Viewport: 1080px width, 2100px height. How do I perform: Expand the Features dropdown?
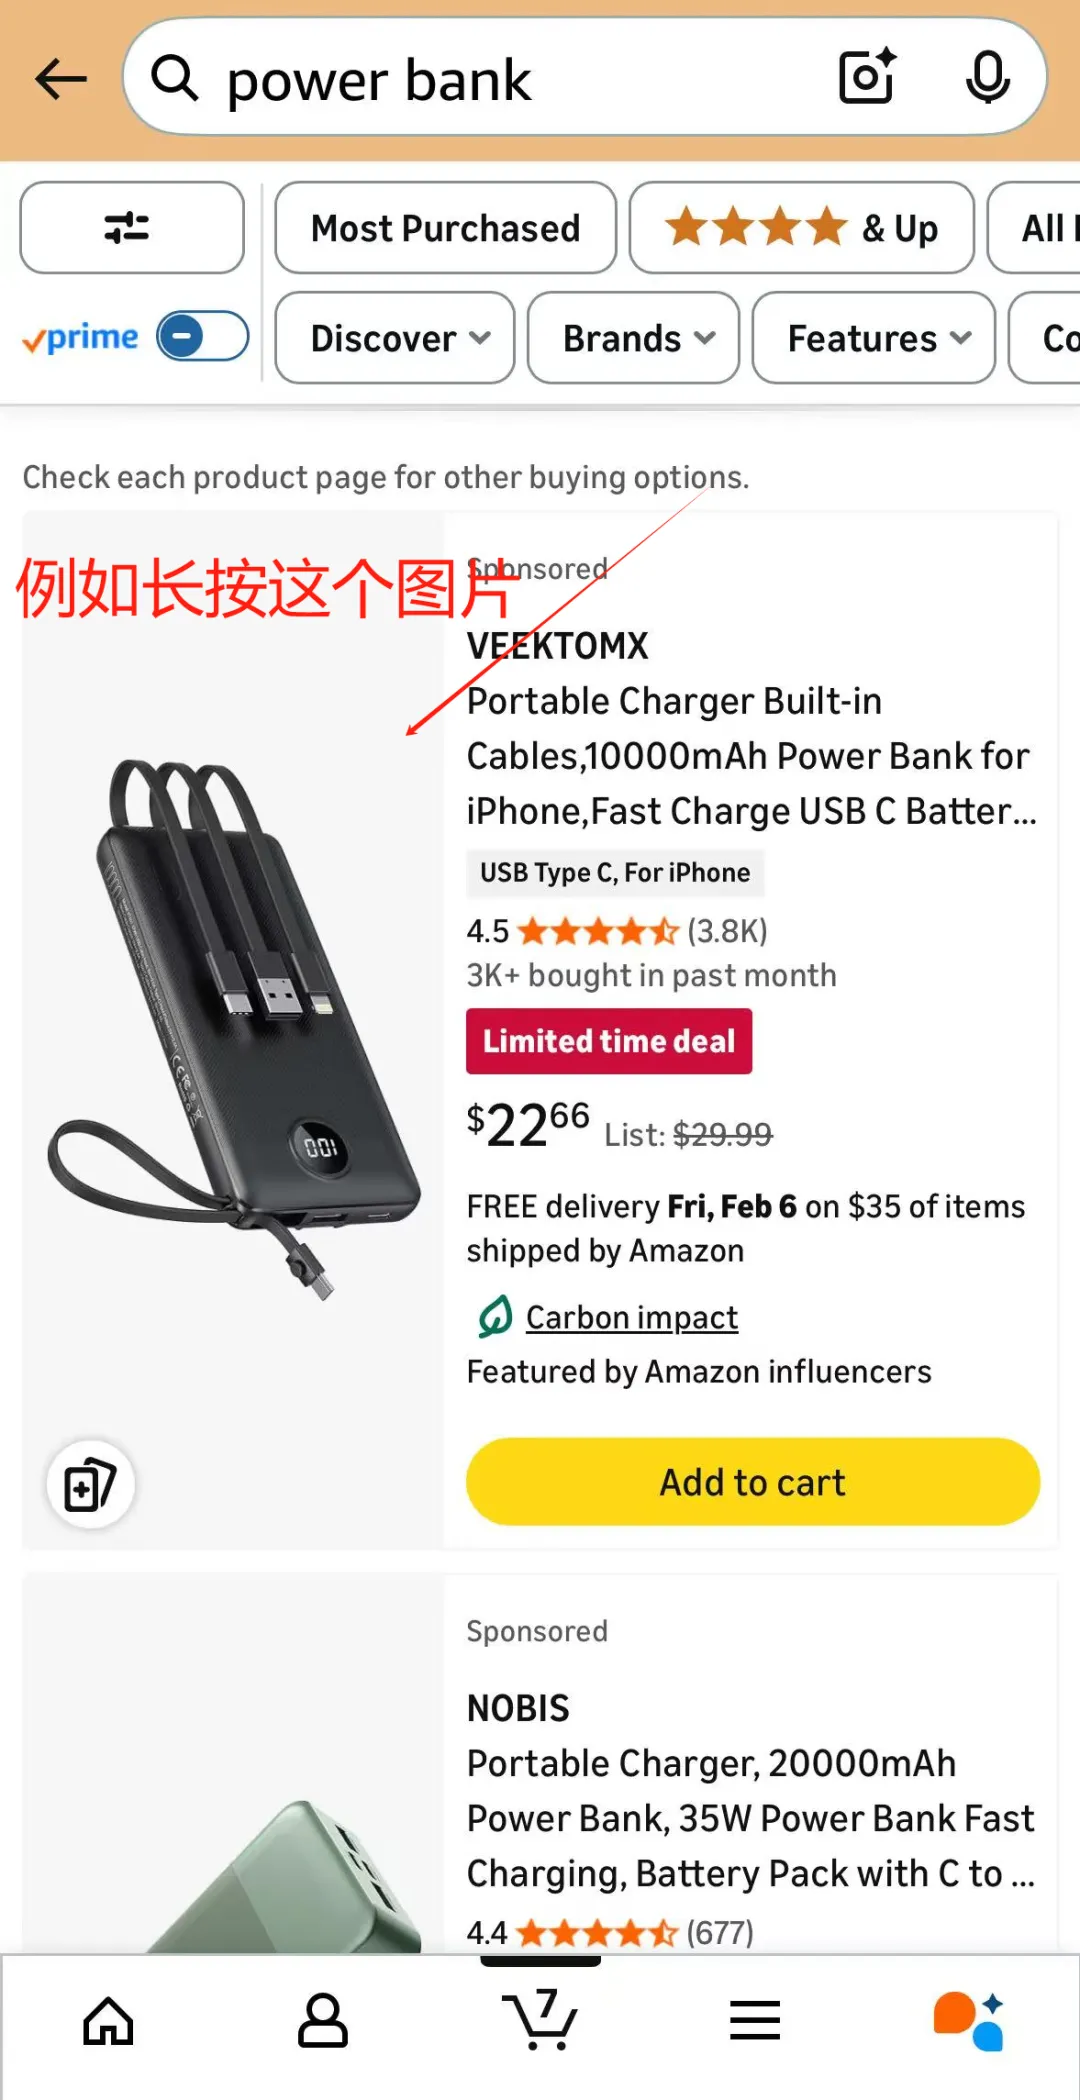[x=874, y=338]
